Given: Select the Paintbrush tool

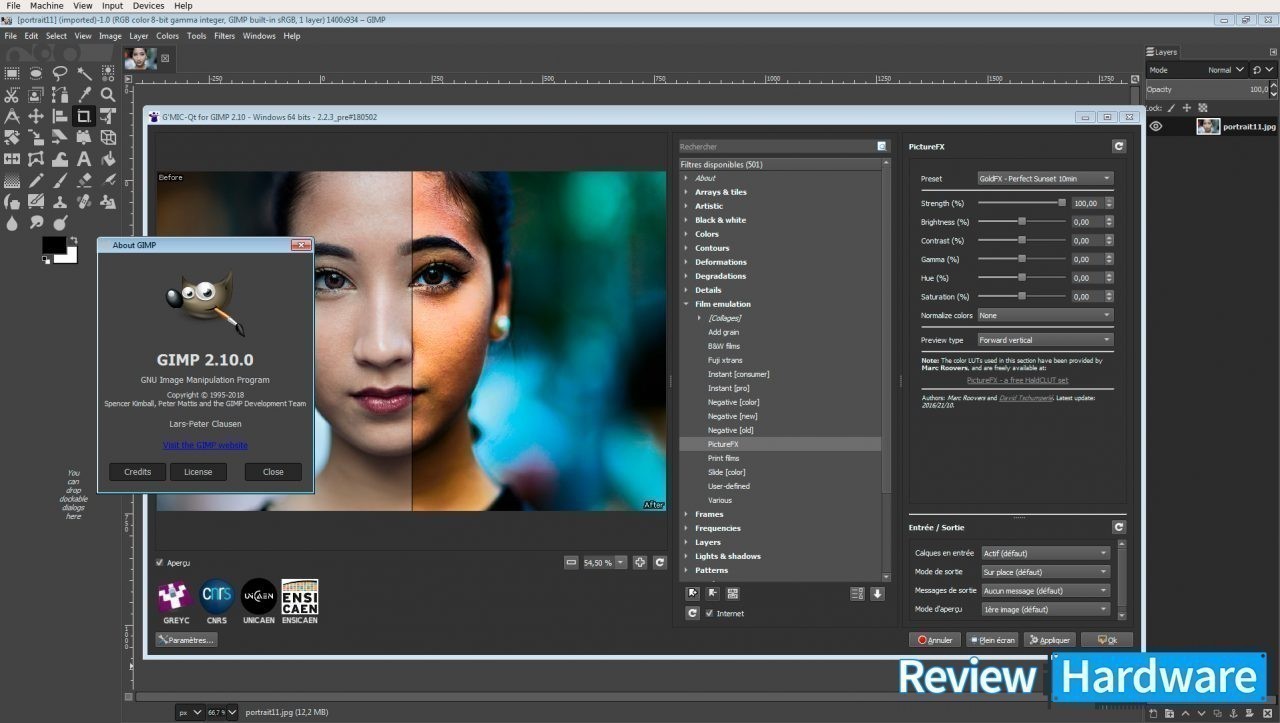Looking at the screenshot, I should coord(60,181).
